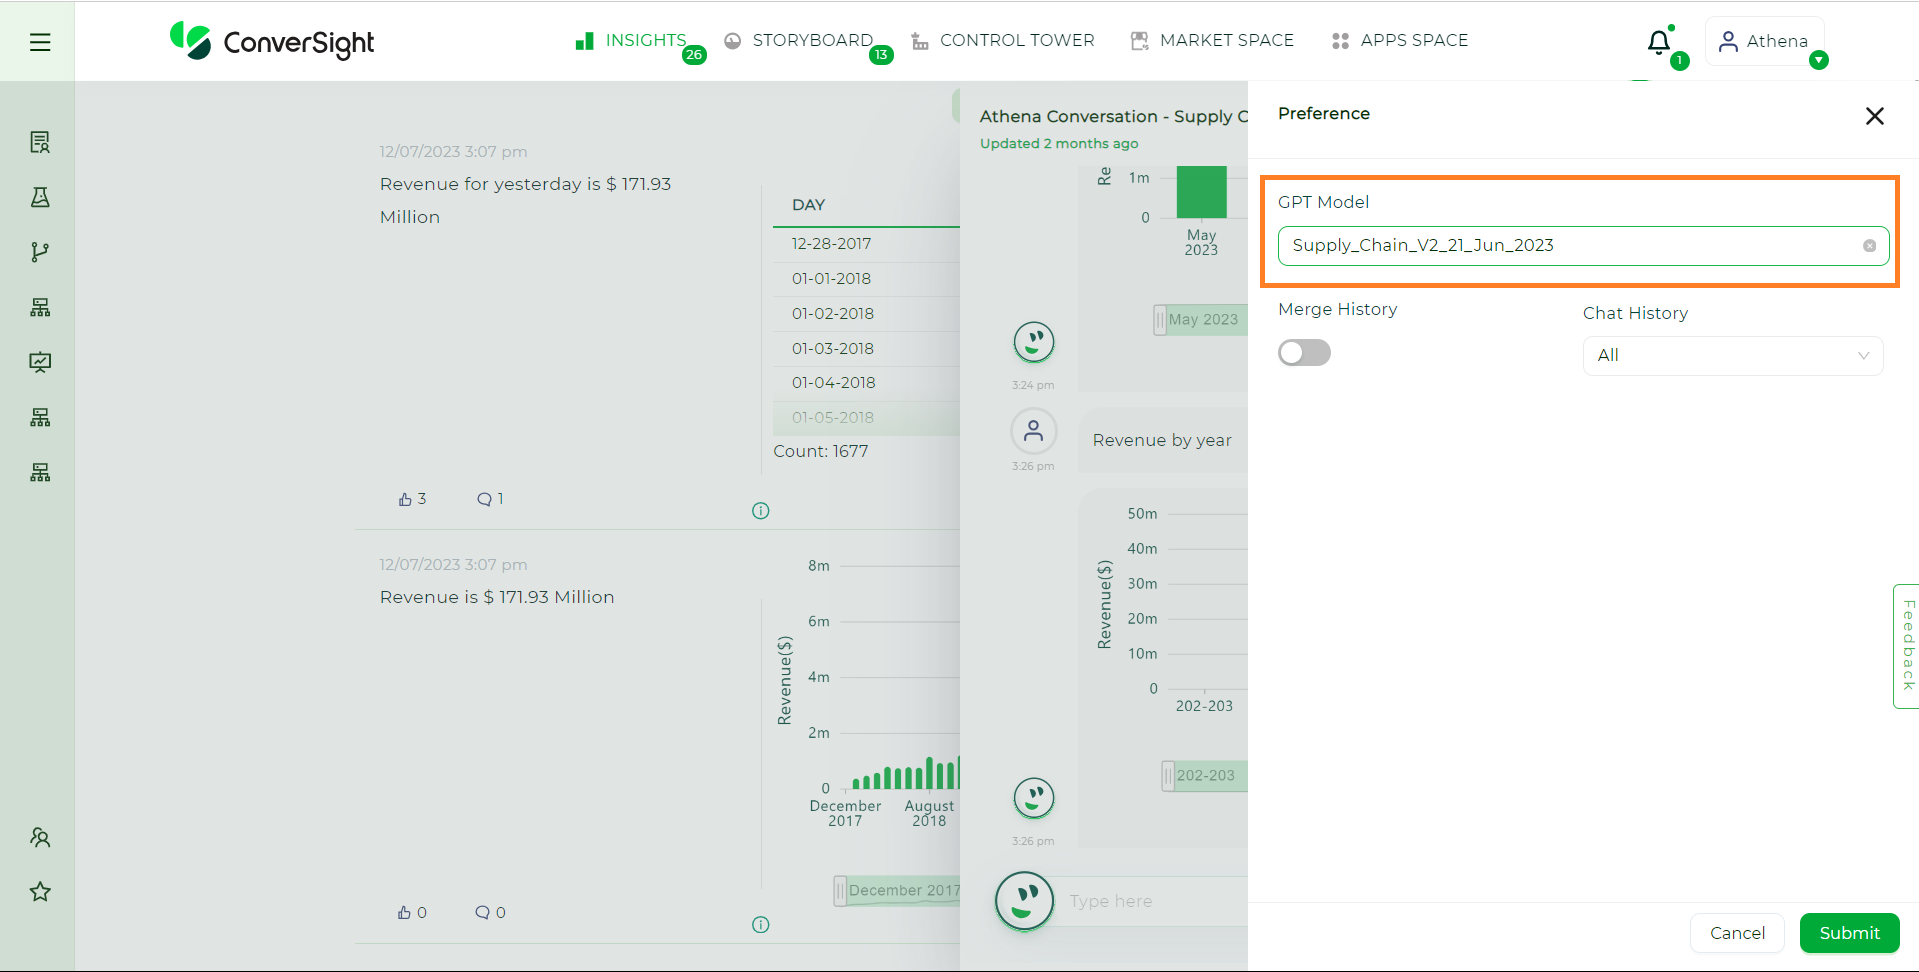Expand the Chat History dropdown
Screen dimensions: 1919x972
coord(1732,356)
